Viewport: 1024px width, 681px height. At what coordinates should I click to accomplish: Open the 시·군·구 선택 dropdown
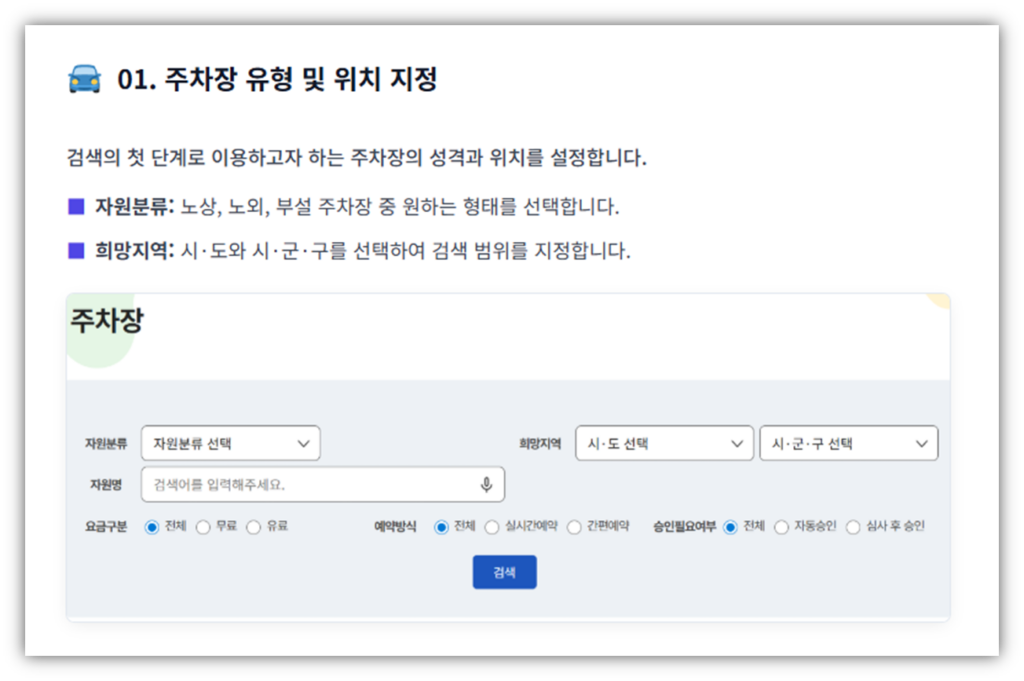(x=848, y=443)
